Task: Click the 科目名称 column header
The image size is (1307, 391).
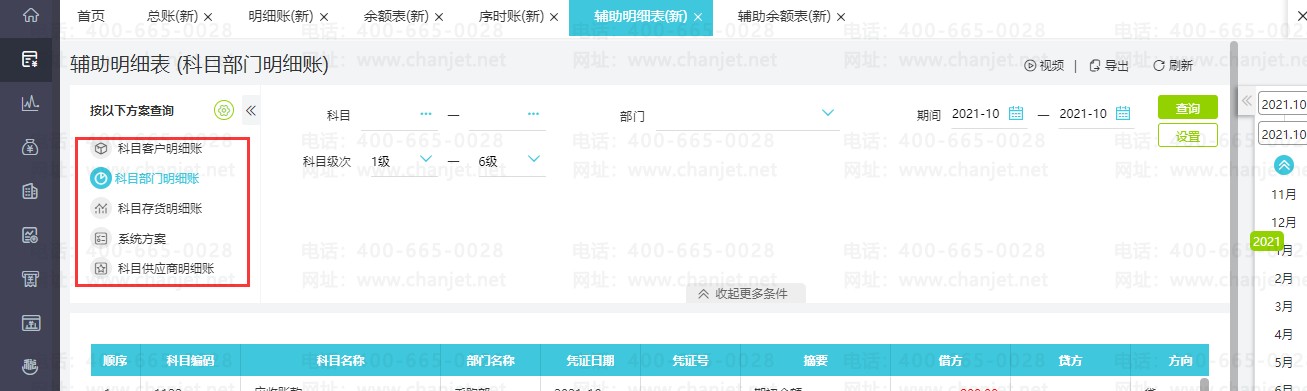Action: coord(340,360)
